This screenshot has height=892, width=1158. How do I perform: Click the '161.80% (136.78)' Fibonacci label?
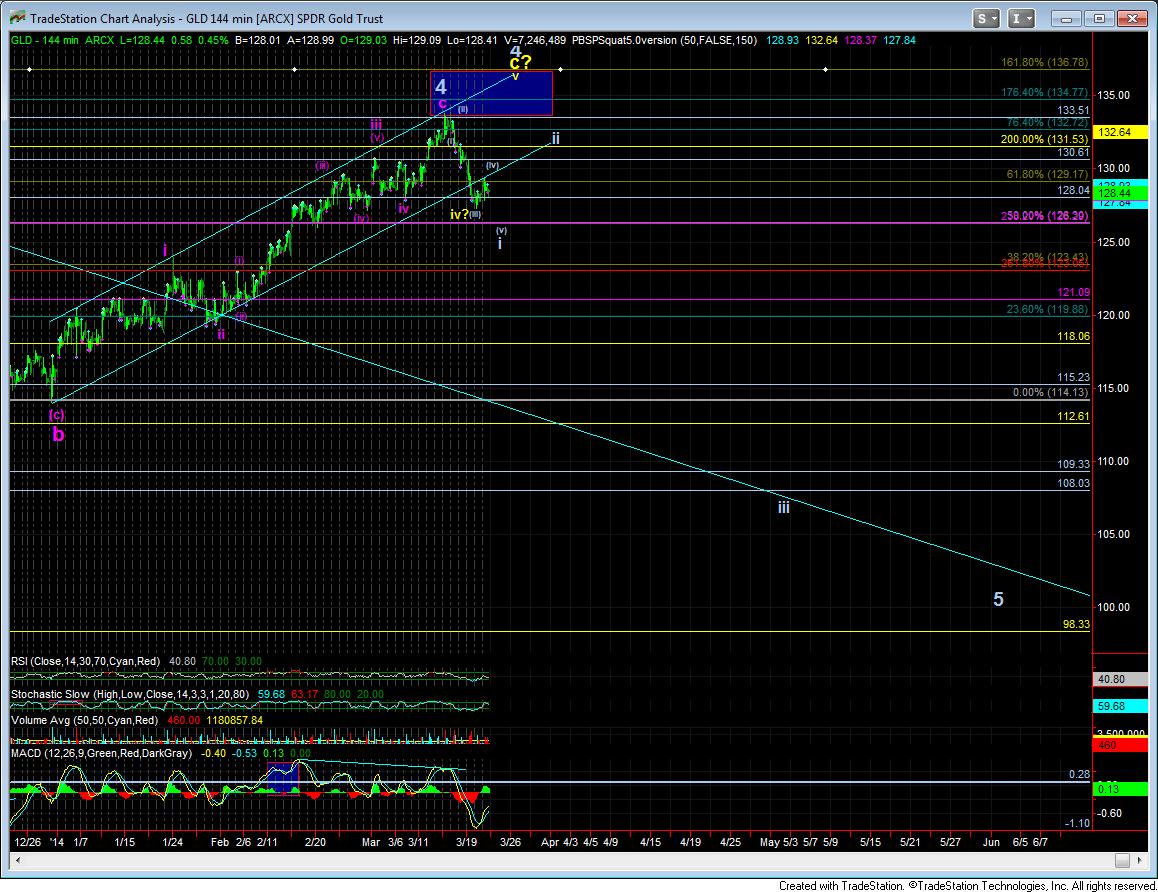click(x=1044, y=63)
